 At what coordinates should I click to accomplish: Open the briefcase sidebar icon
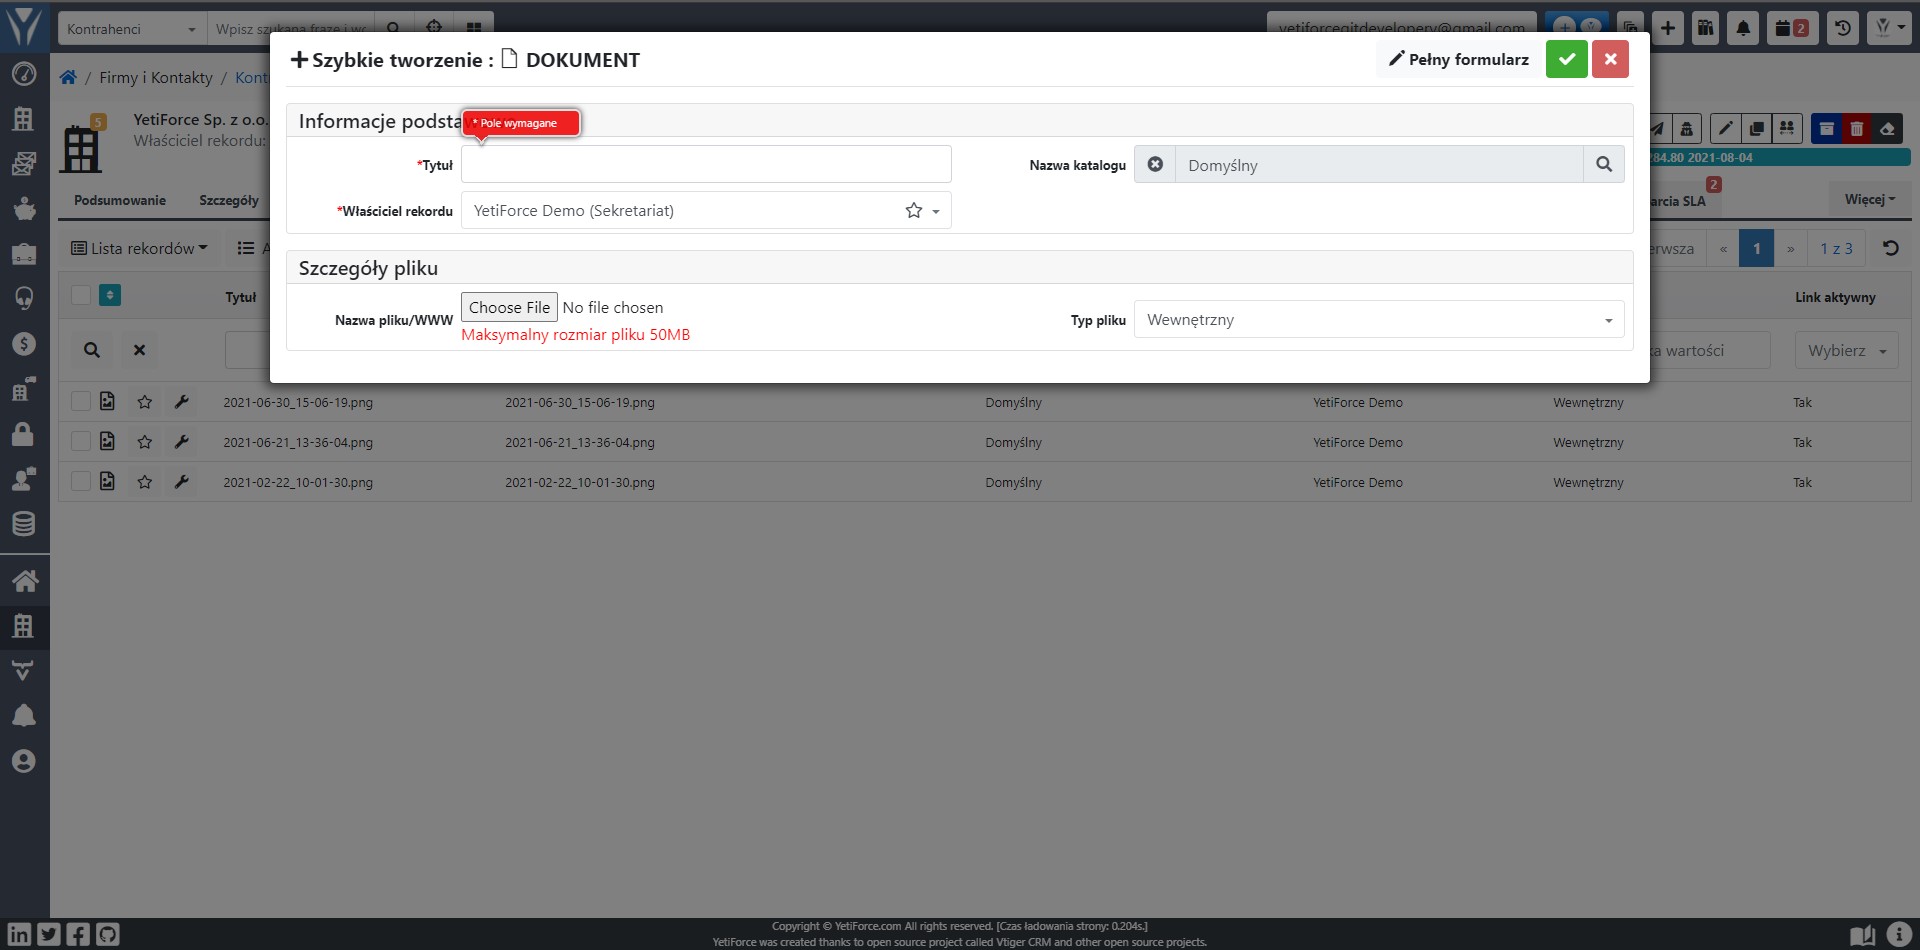point(24,254)
